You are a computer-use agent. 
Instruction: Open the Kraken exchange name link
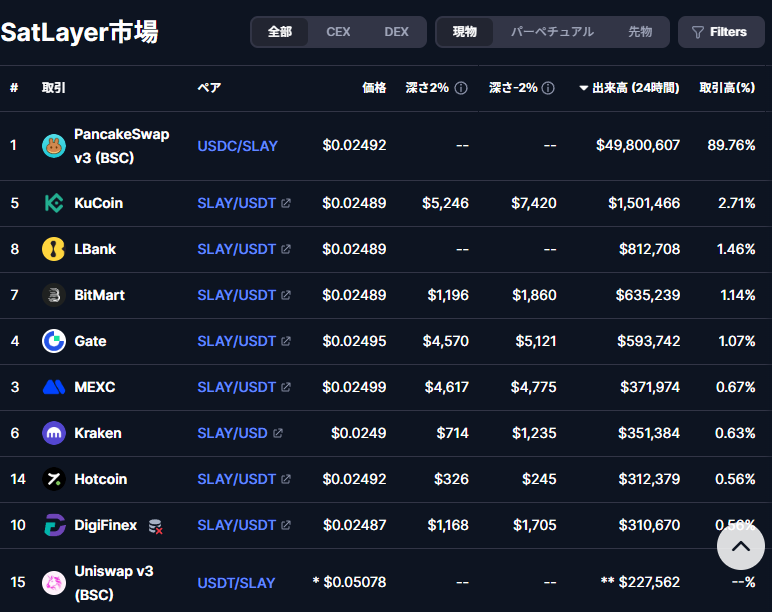pyautogui.click(x=97, y=433)
